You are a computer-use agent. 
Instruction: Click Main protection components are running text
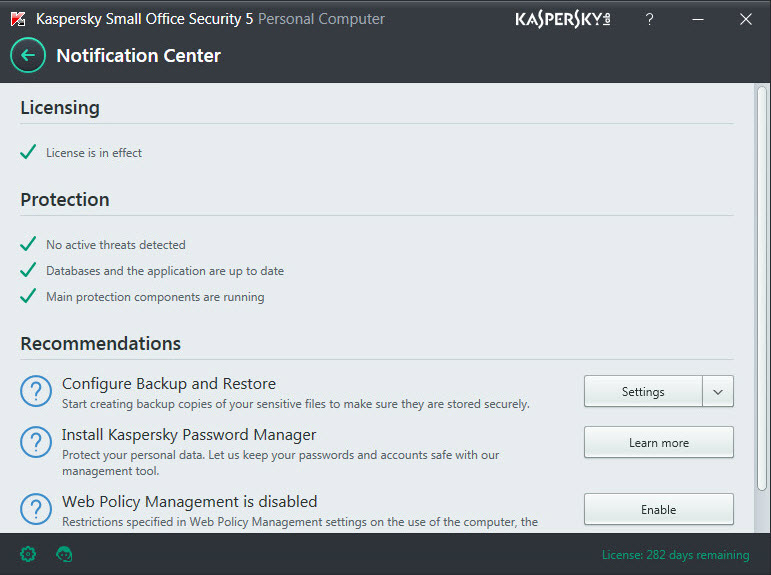[155, 297]
